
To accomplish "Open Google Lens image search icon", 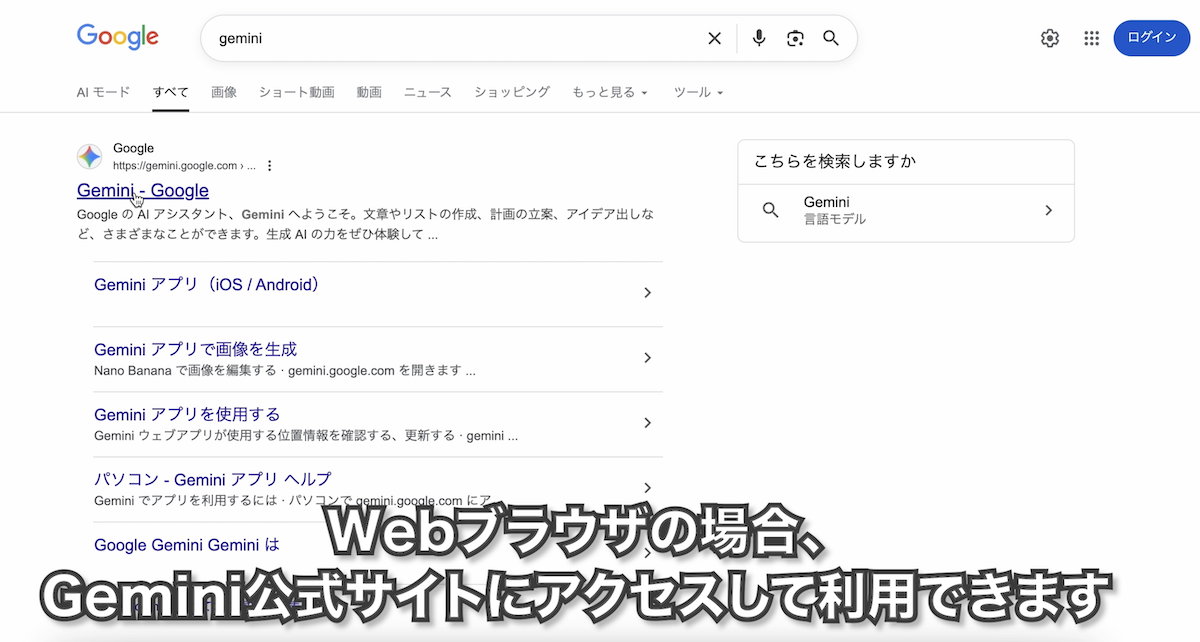I will [795, 38].
